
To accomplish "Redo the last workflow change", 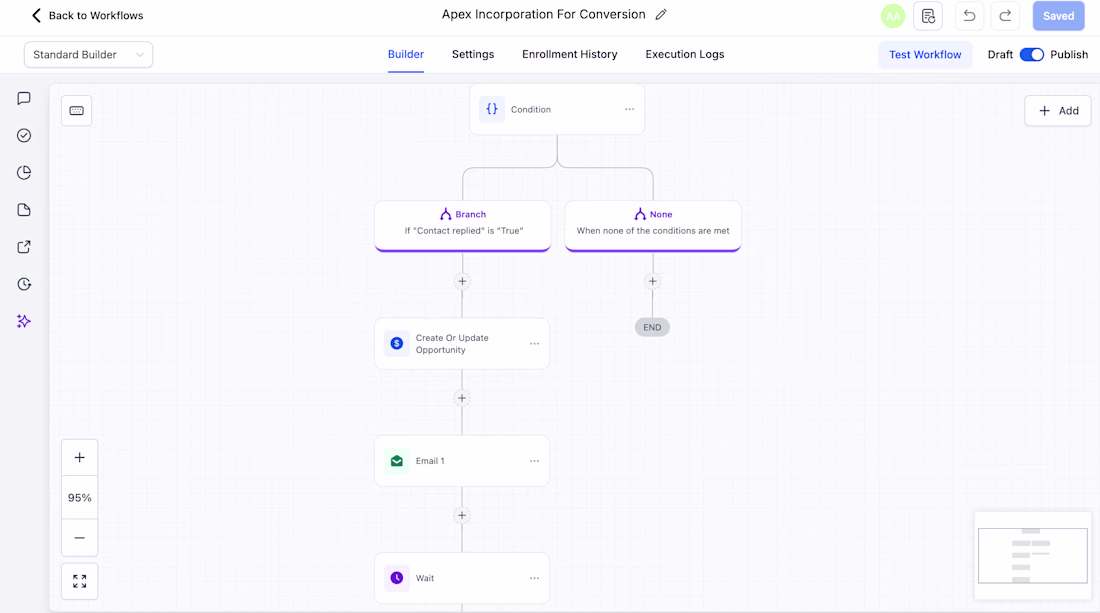I will pos(1005,15).
